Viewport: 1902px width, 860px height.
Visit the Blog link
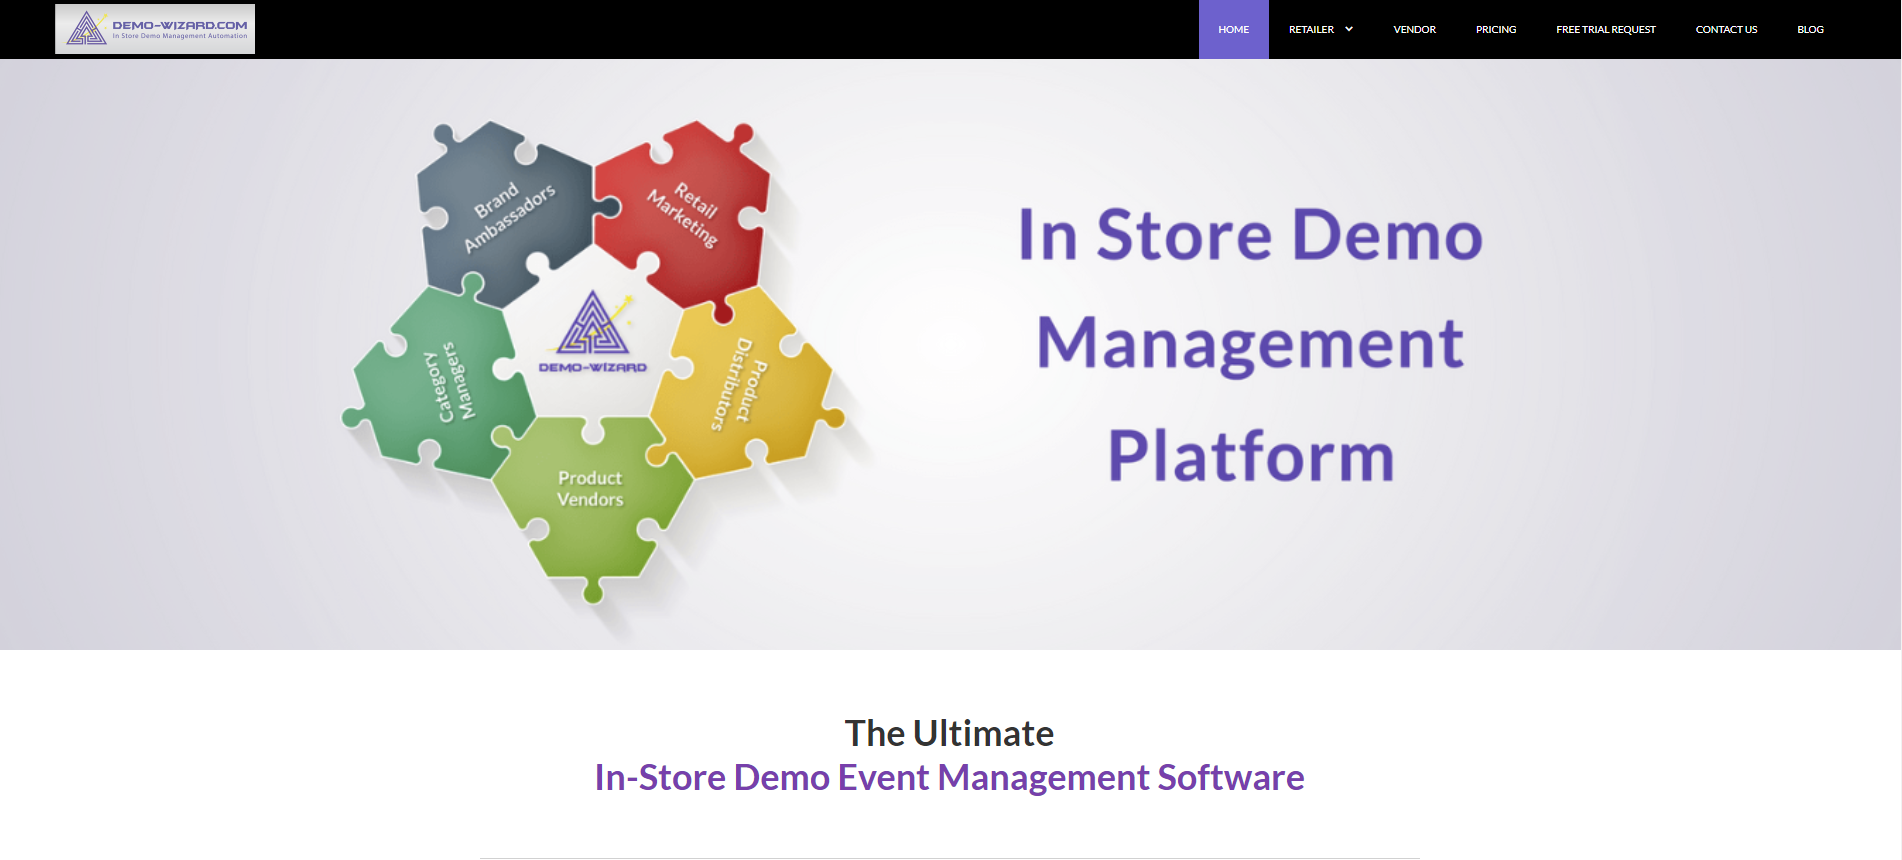pyautogui.click(x=1810, y=29)
